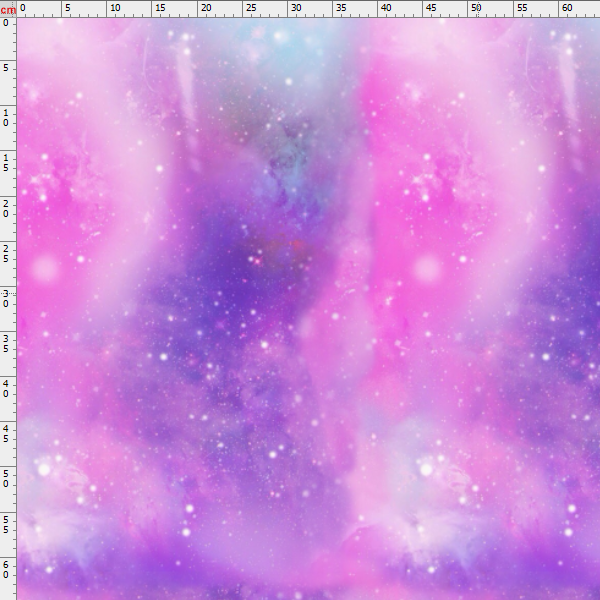Viewport: 600px width, 600px height.
Task: Click the 10 mark on horizontal ruler
Action: tap(115, 7)
